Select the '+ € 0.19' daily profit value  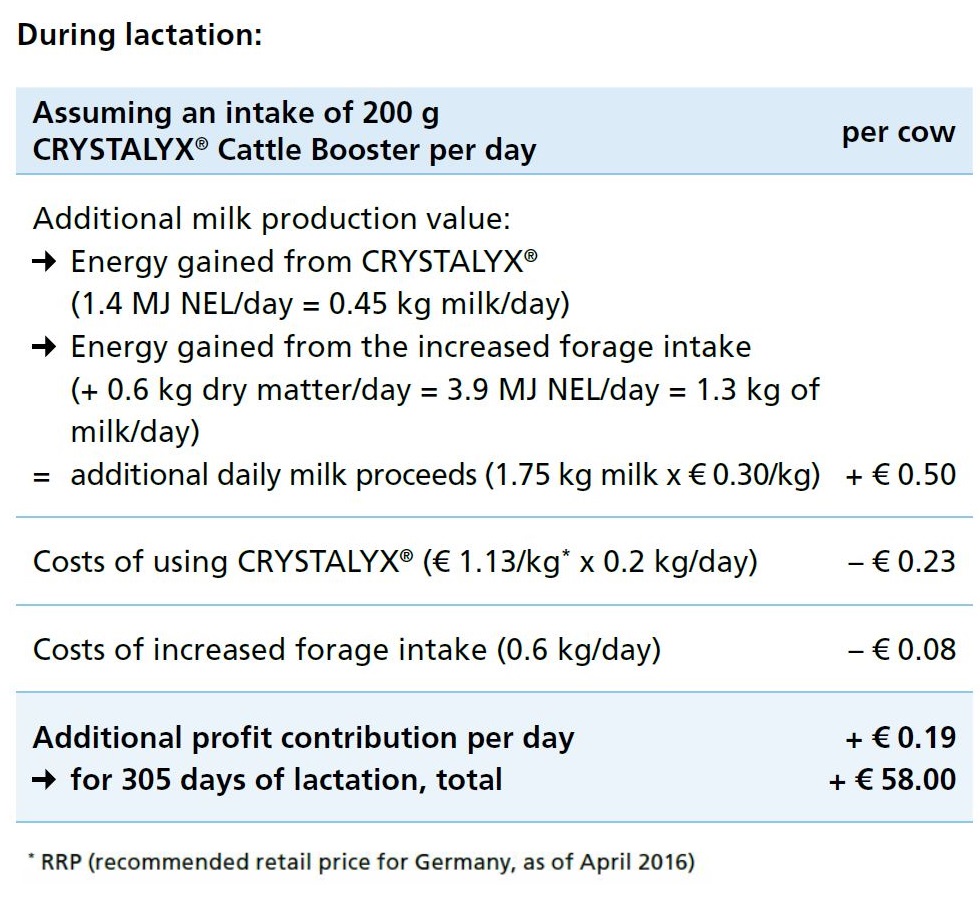[x=901, y=738]
